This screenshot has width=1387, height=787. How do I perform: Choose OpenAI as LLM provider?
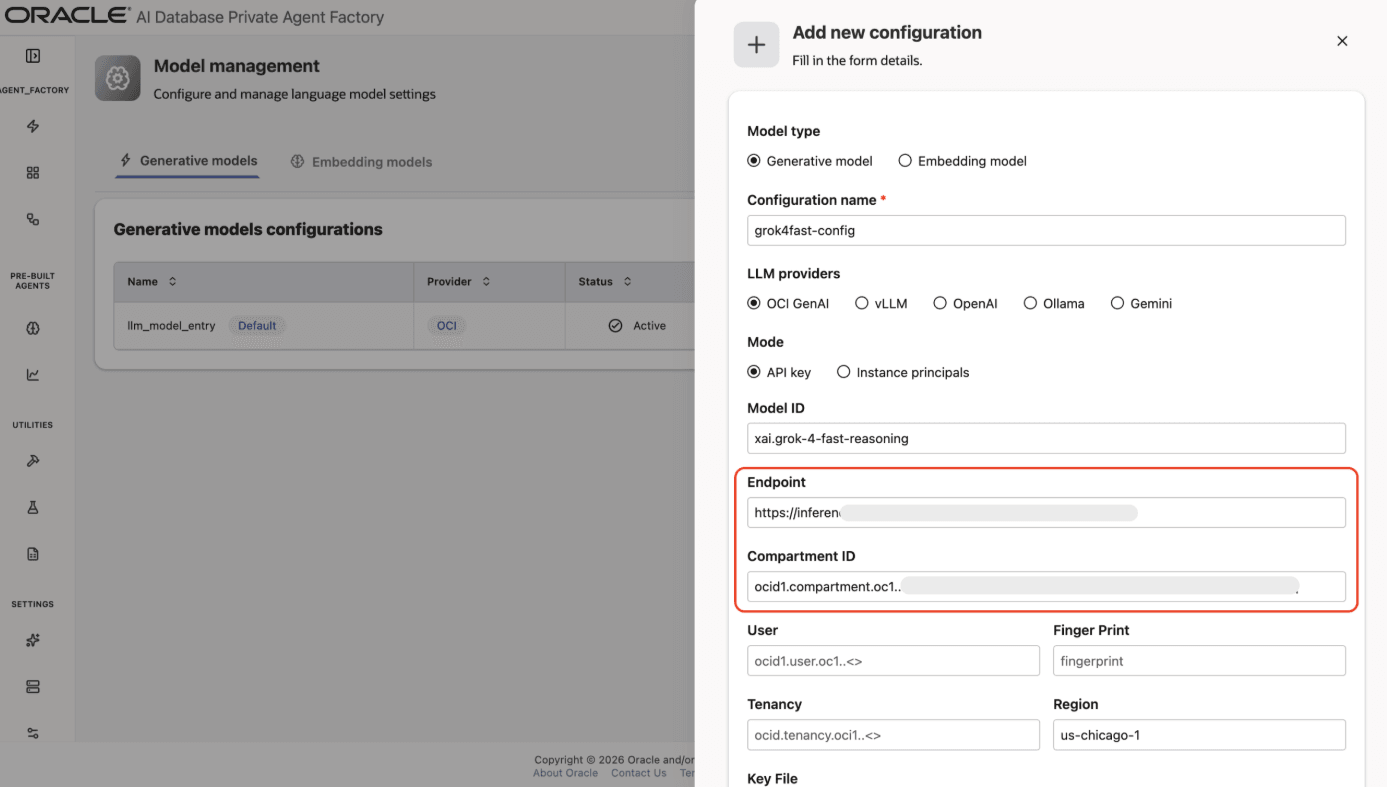tap(940, 303)
